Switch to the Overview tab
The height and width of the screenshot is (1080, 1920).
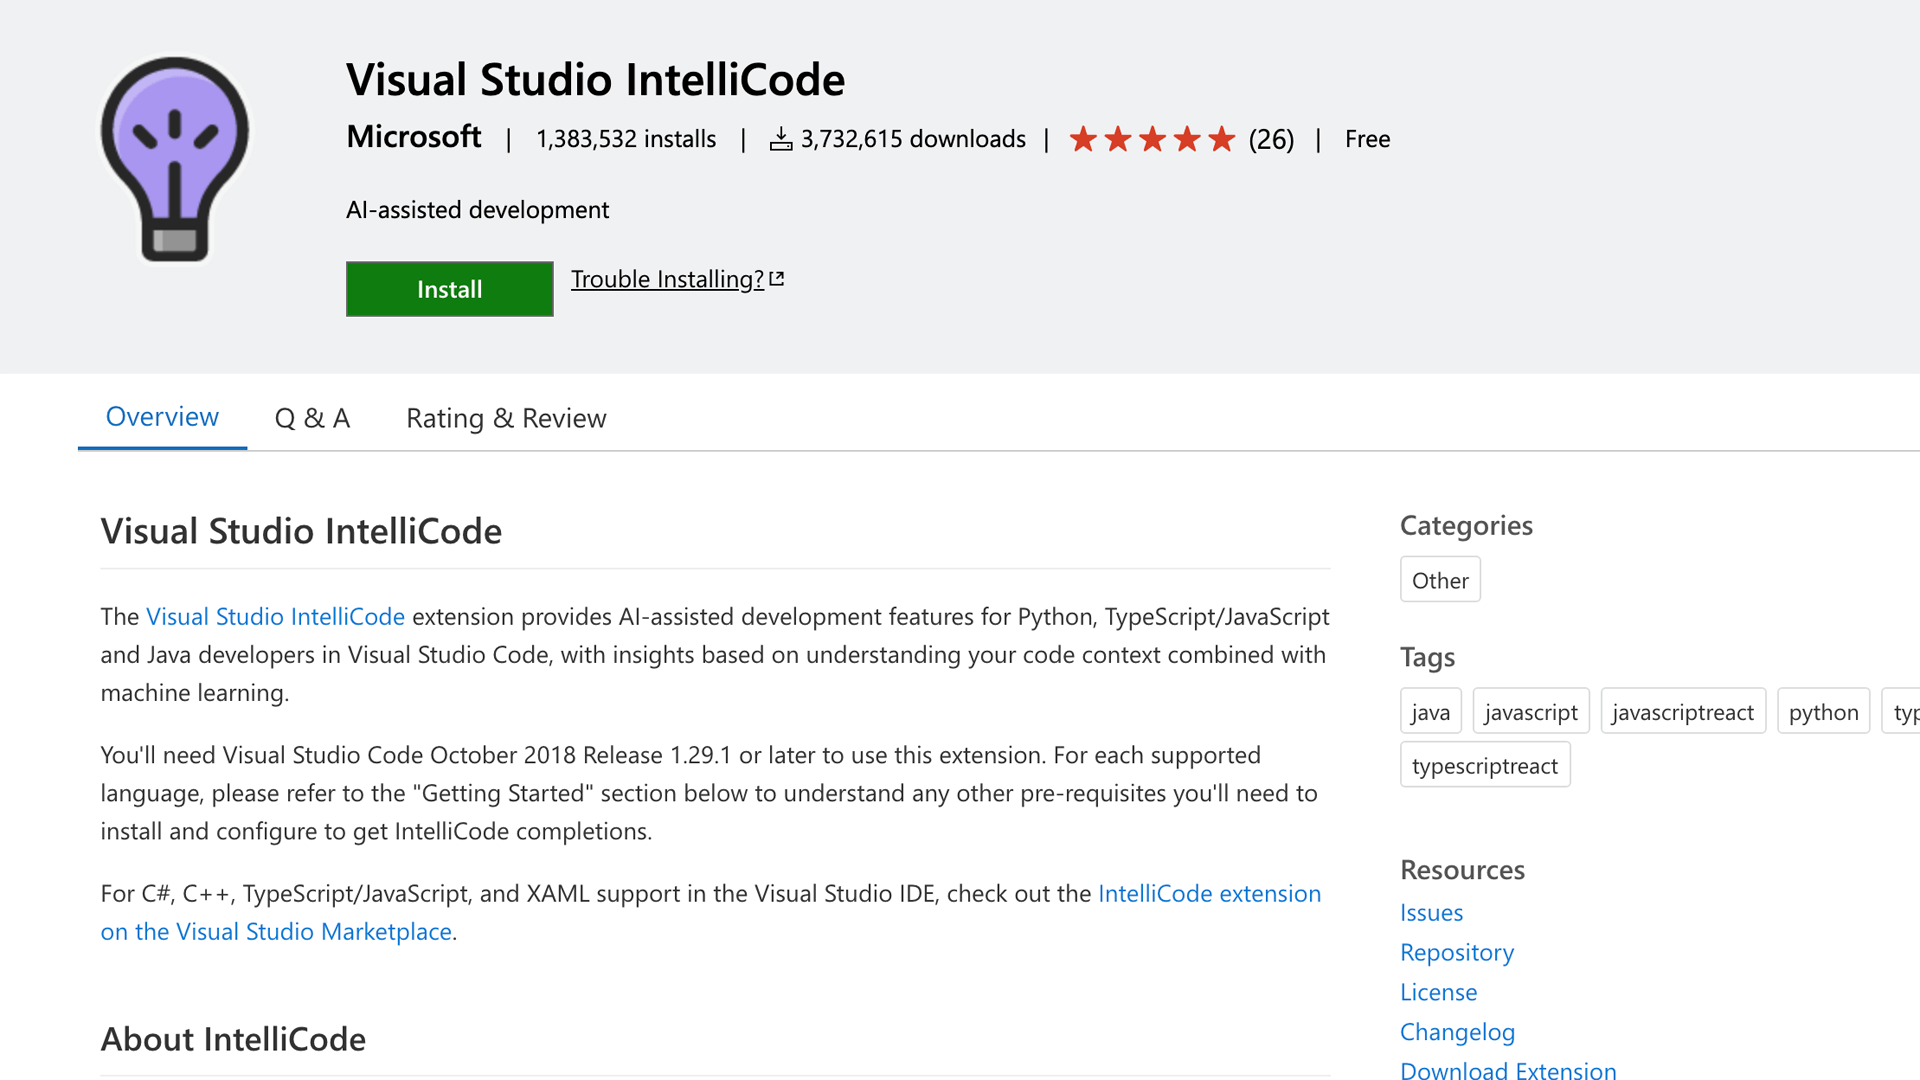point(162,417)
